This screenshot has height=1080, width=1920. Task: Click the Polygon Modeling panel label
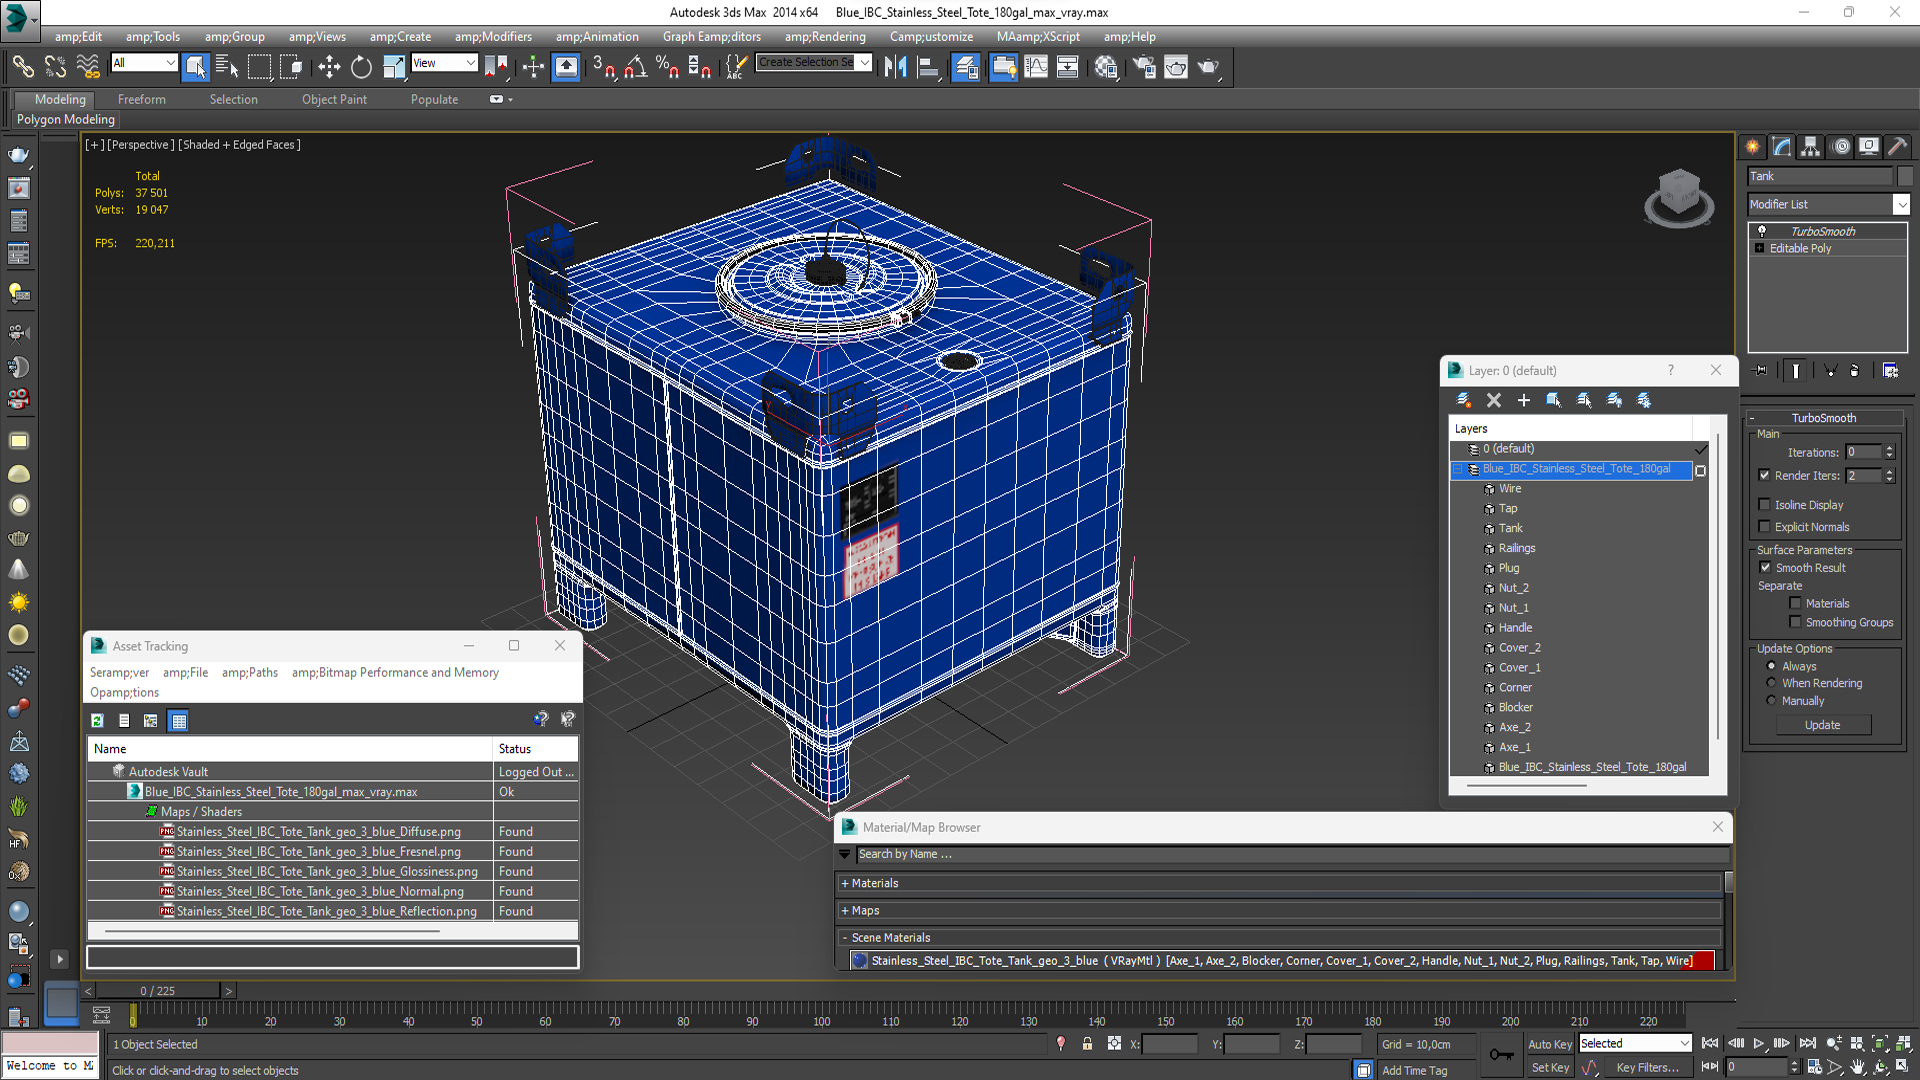pyautogui.click(x=66, y=119)
